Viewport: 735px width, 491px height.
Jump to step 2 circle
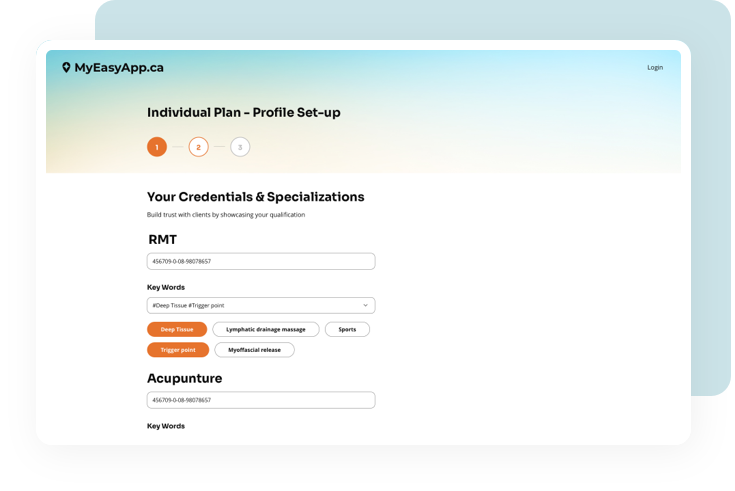click(x=198, y=147)
